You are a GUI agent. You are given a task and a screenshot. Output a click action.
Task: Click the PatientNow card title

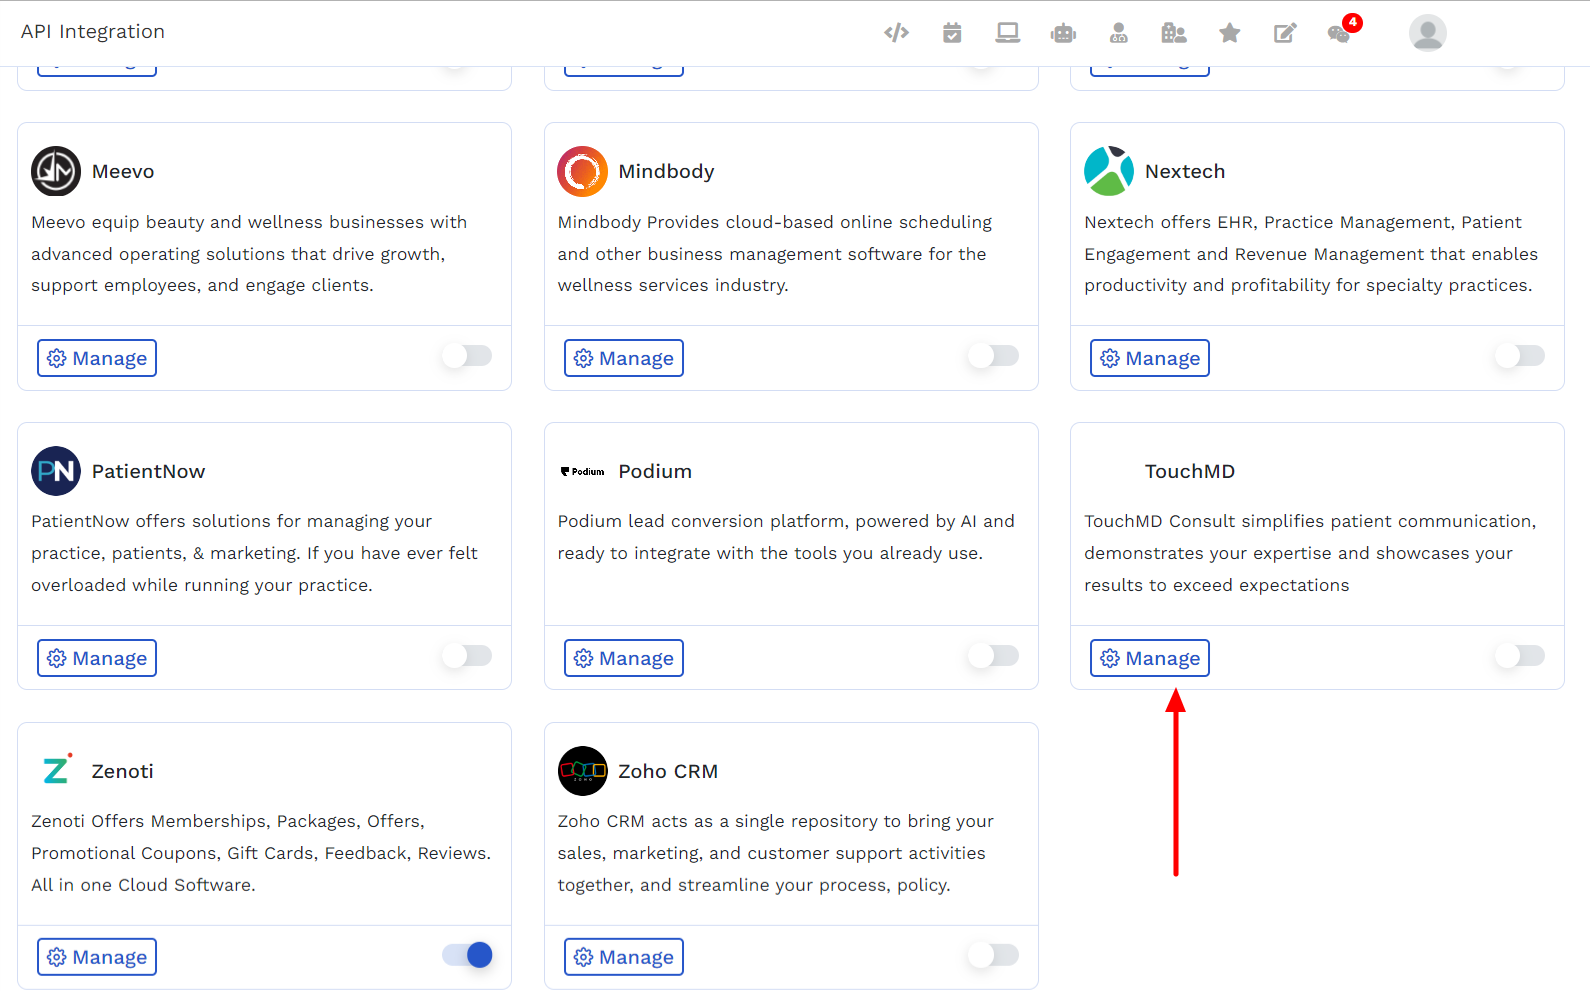(x=148, y=472)
